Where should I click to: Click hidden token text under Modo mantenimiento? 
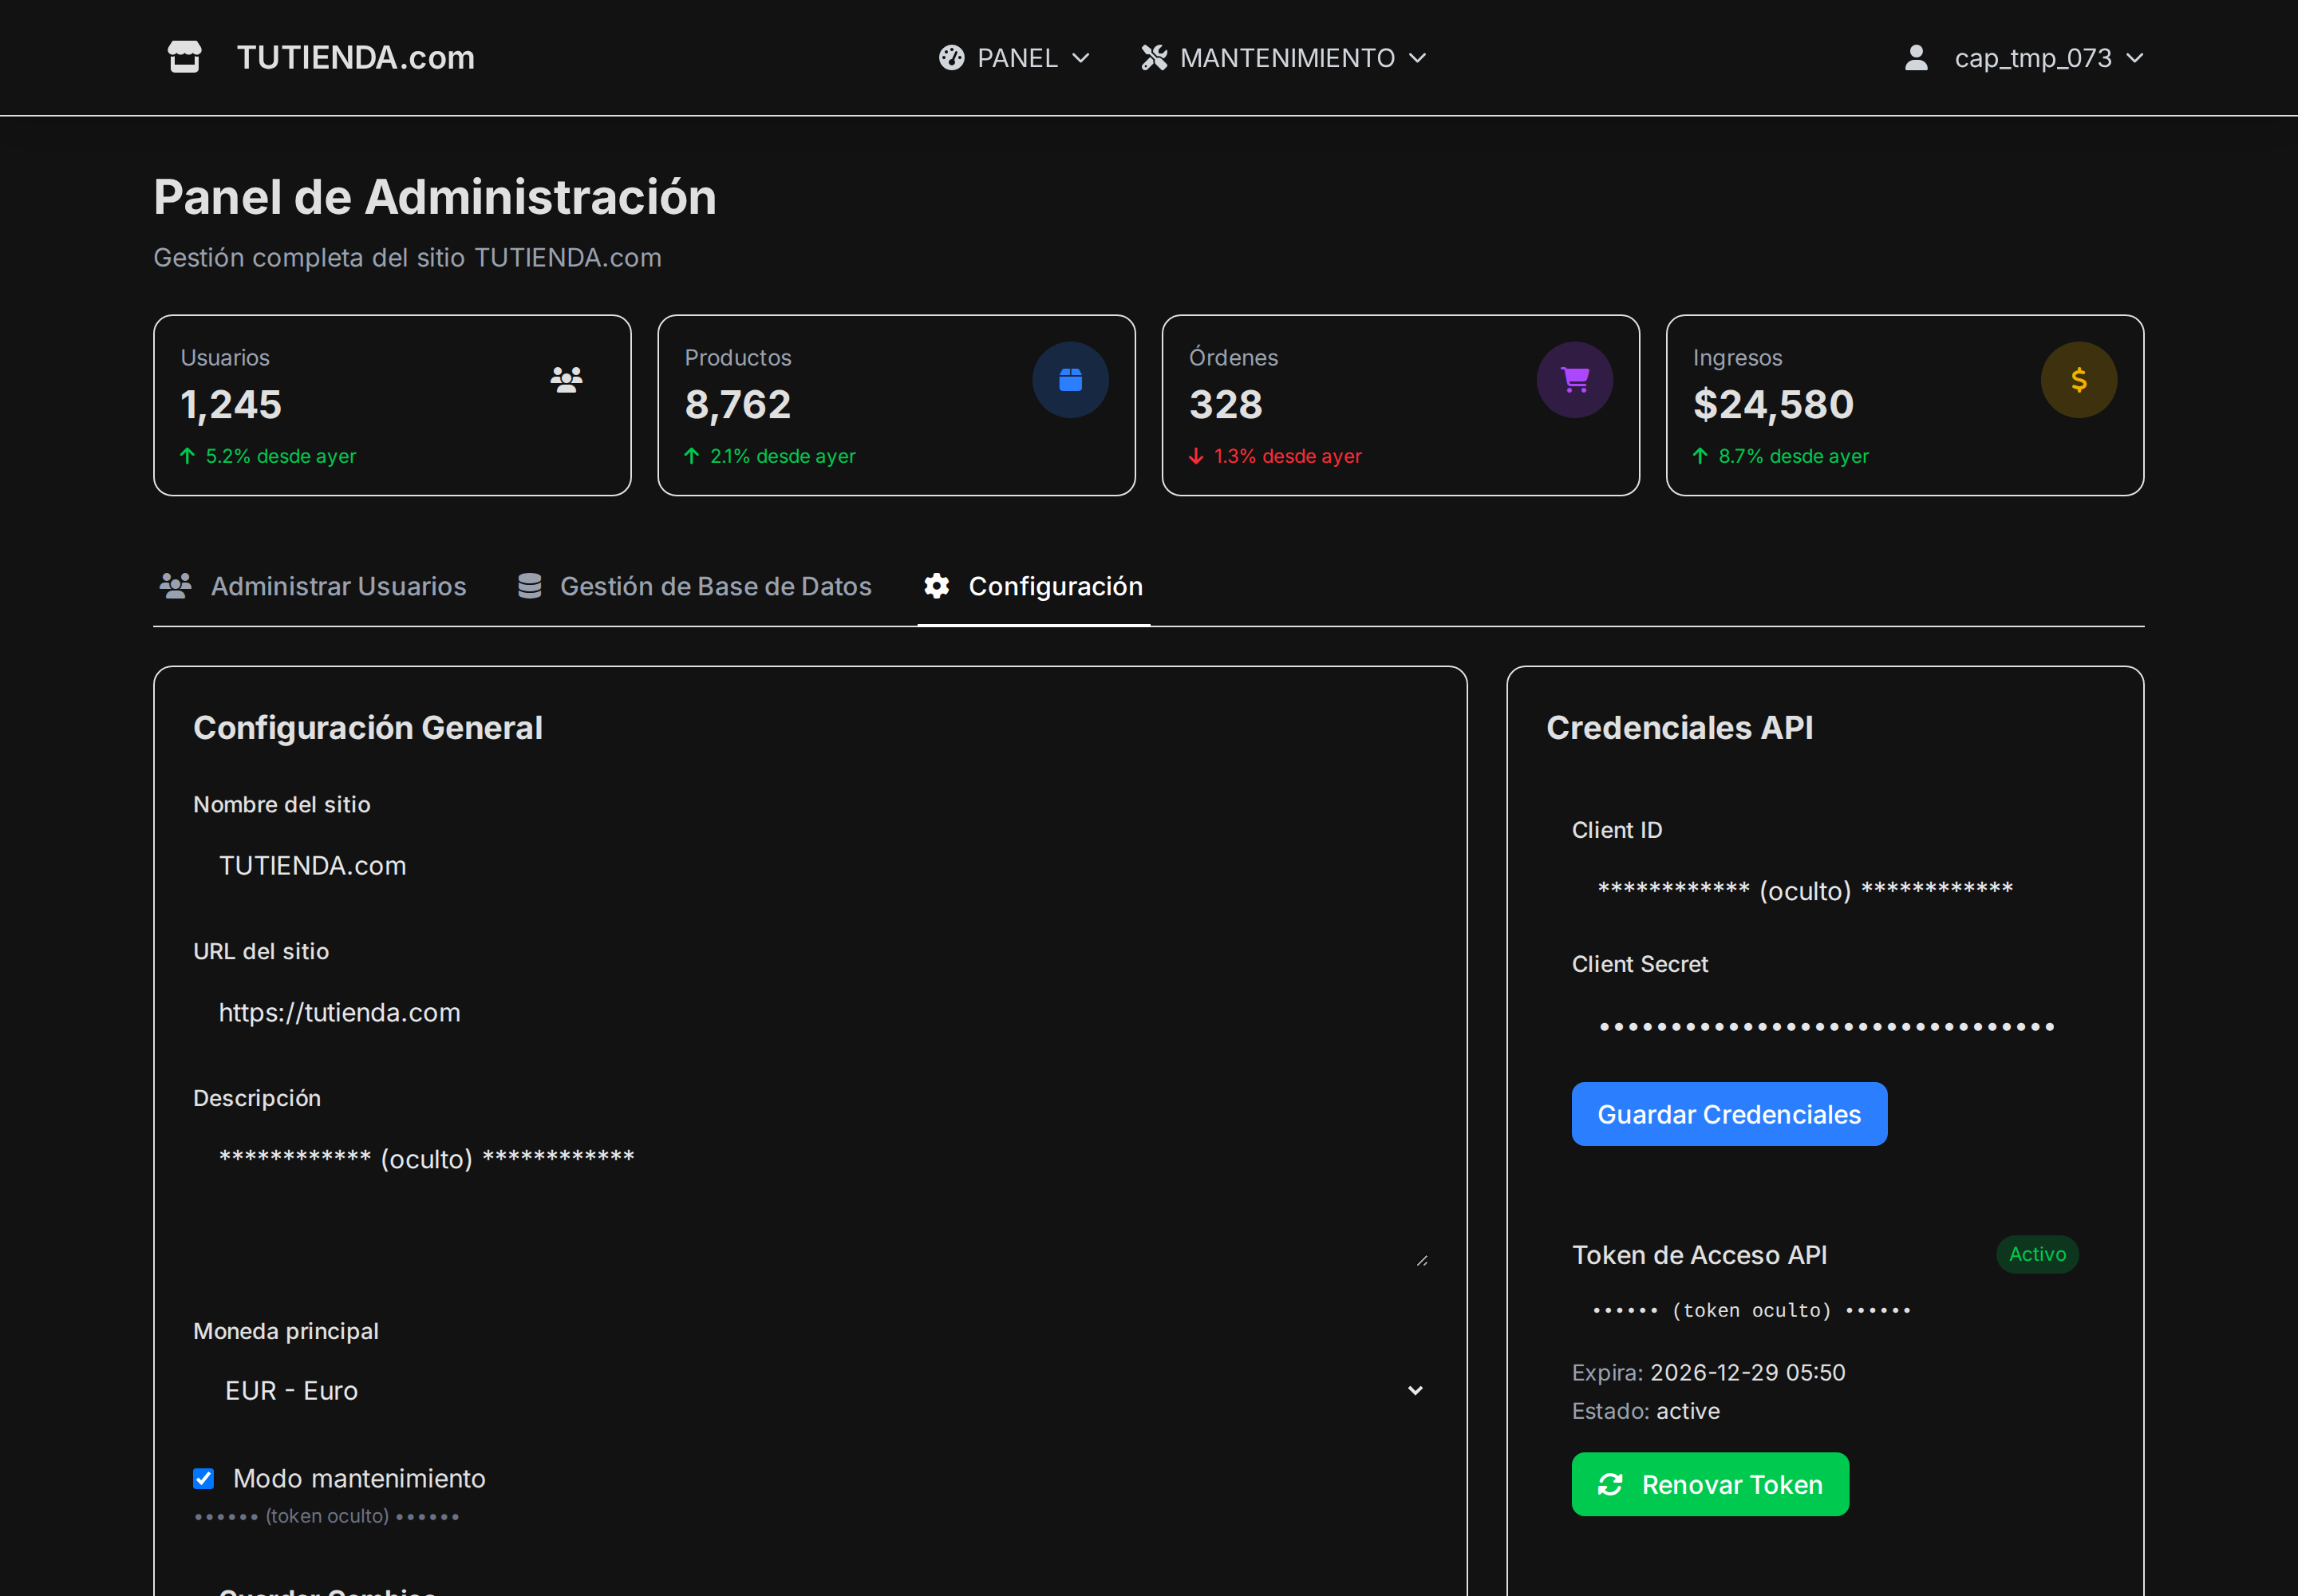click(x=326, y=1516)
